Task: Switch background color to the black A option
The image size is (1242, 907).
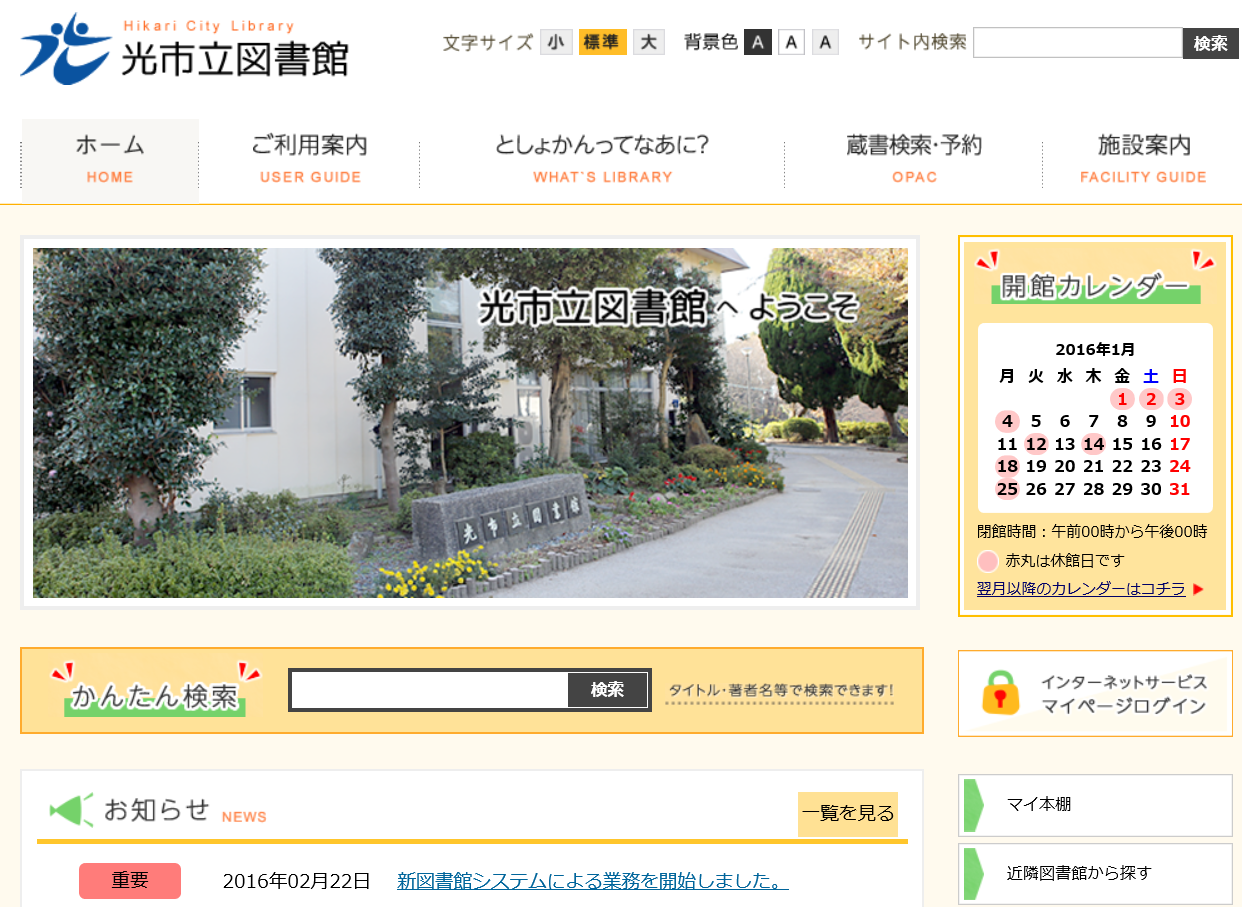Action: [758, 42]
